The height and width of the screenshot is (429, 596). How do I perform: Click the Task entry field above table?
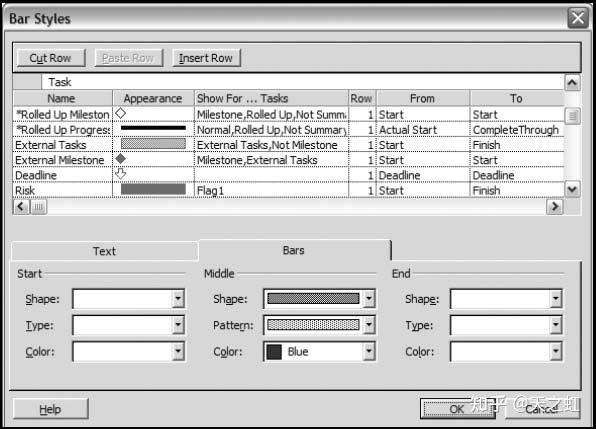tap(303, 82)
